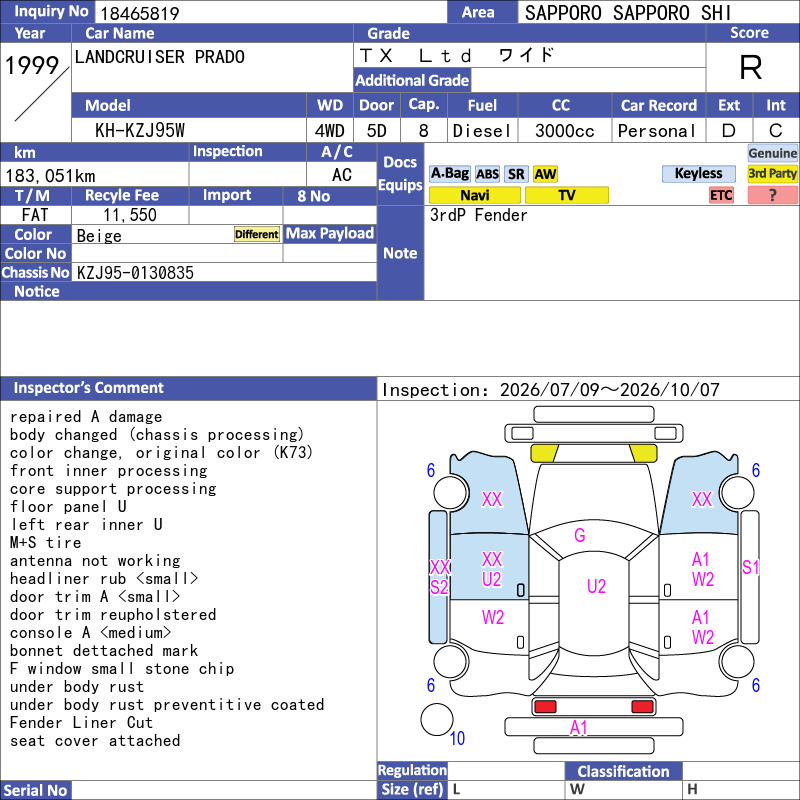Click the Different color tag
The width and height of the screenshot is (800, 800).
[x=257, y=234]
